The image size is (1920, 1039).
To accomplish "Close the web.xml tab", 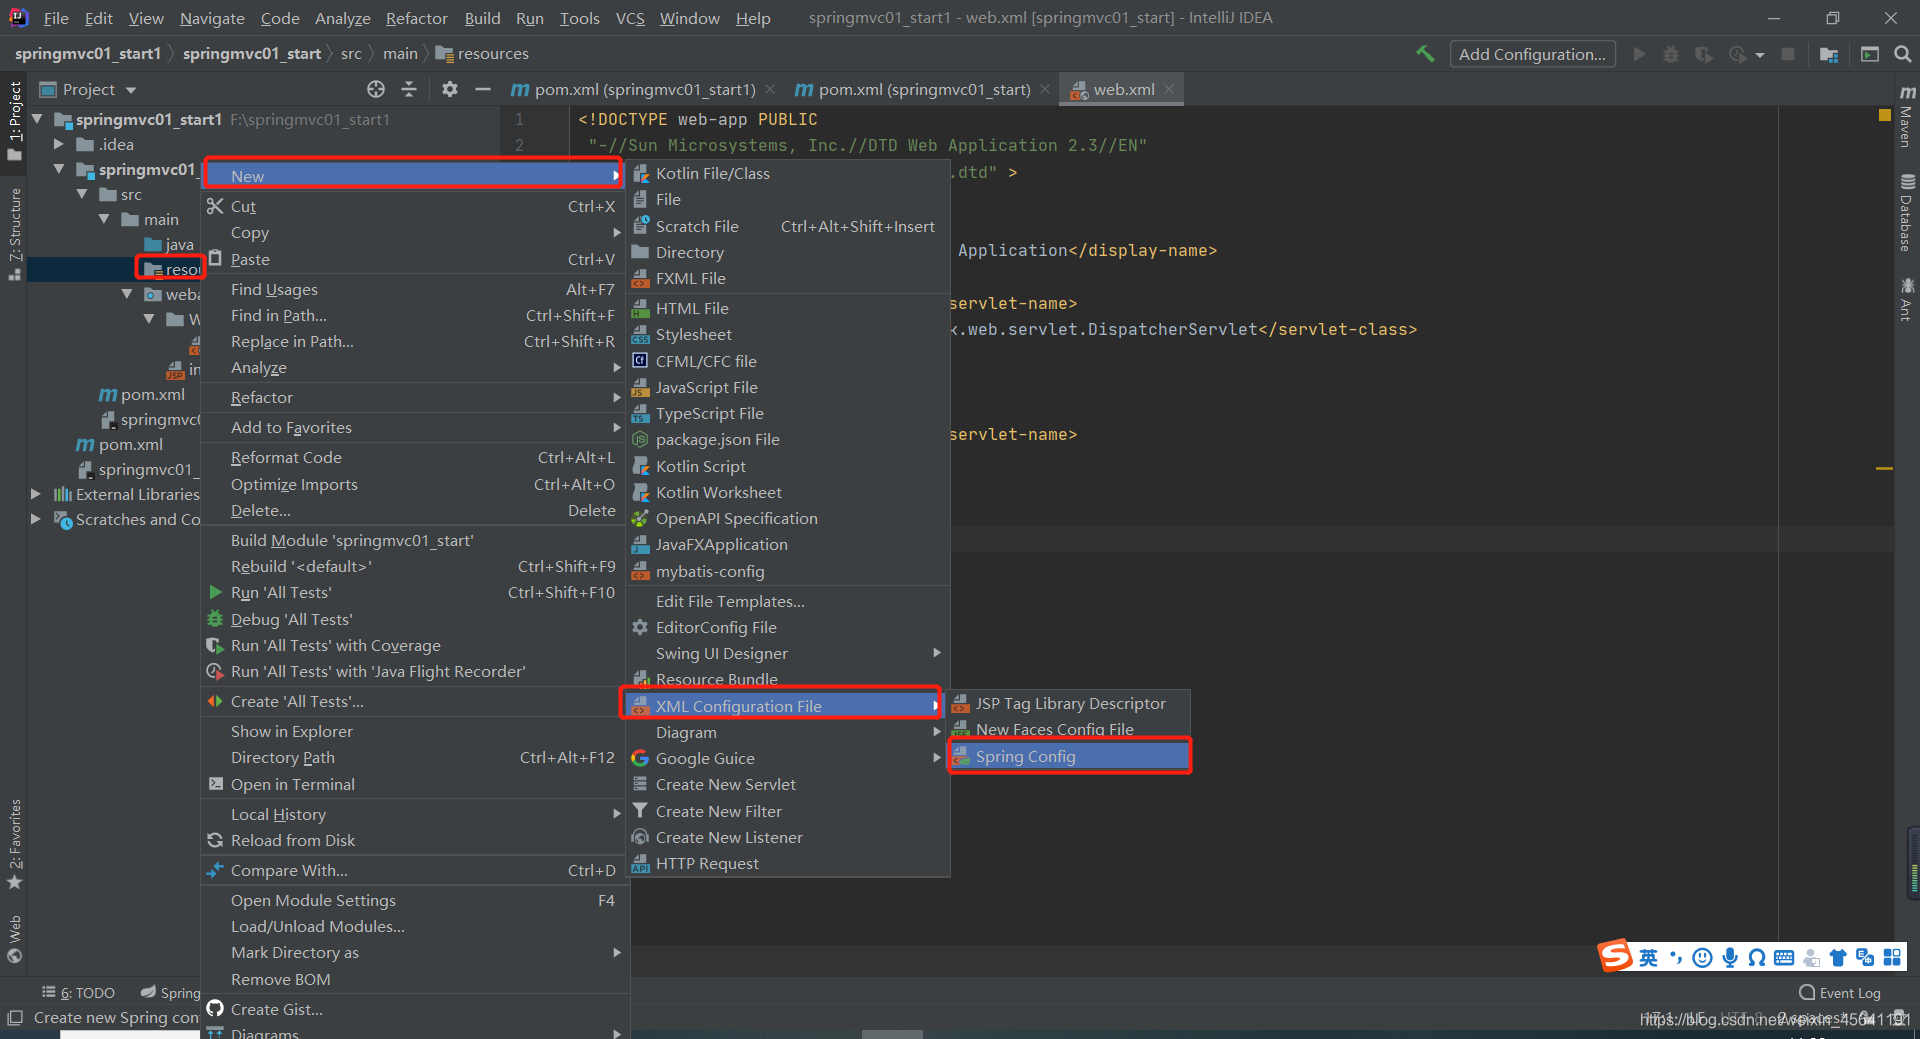I will (x=1169, y=89).
